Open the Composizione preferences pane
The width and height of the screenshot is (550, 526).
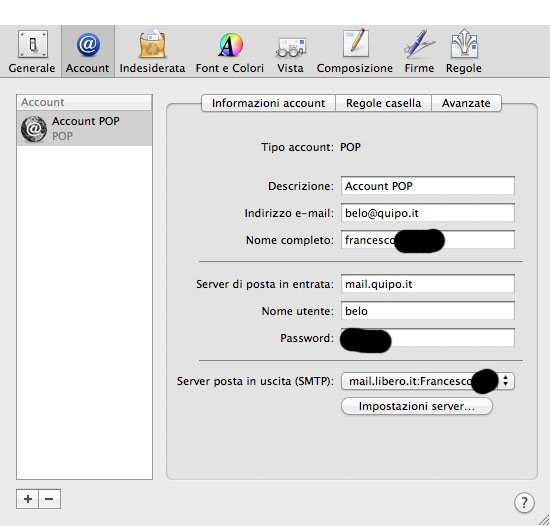(355, 52)
